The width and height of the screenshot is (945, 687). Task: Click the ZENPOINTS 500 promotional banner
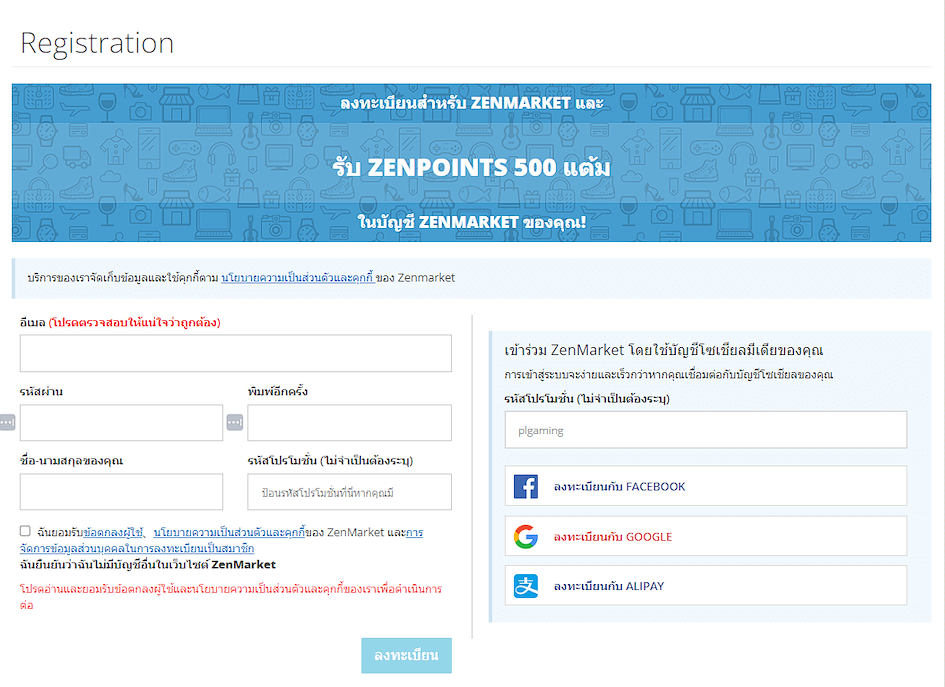471,163
